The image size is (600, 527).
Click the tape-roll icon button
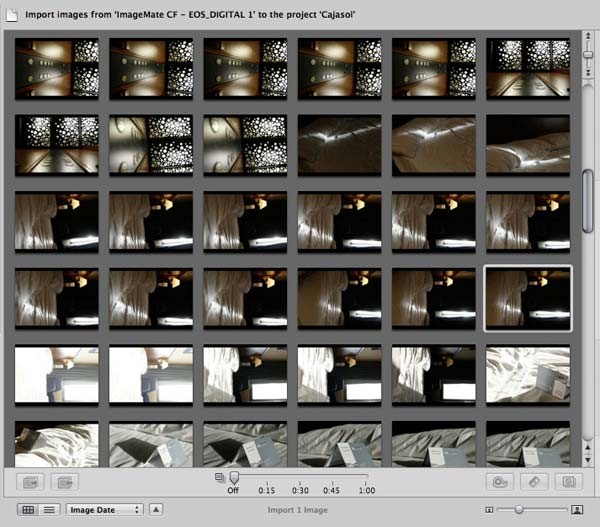(500, 482)
